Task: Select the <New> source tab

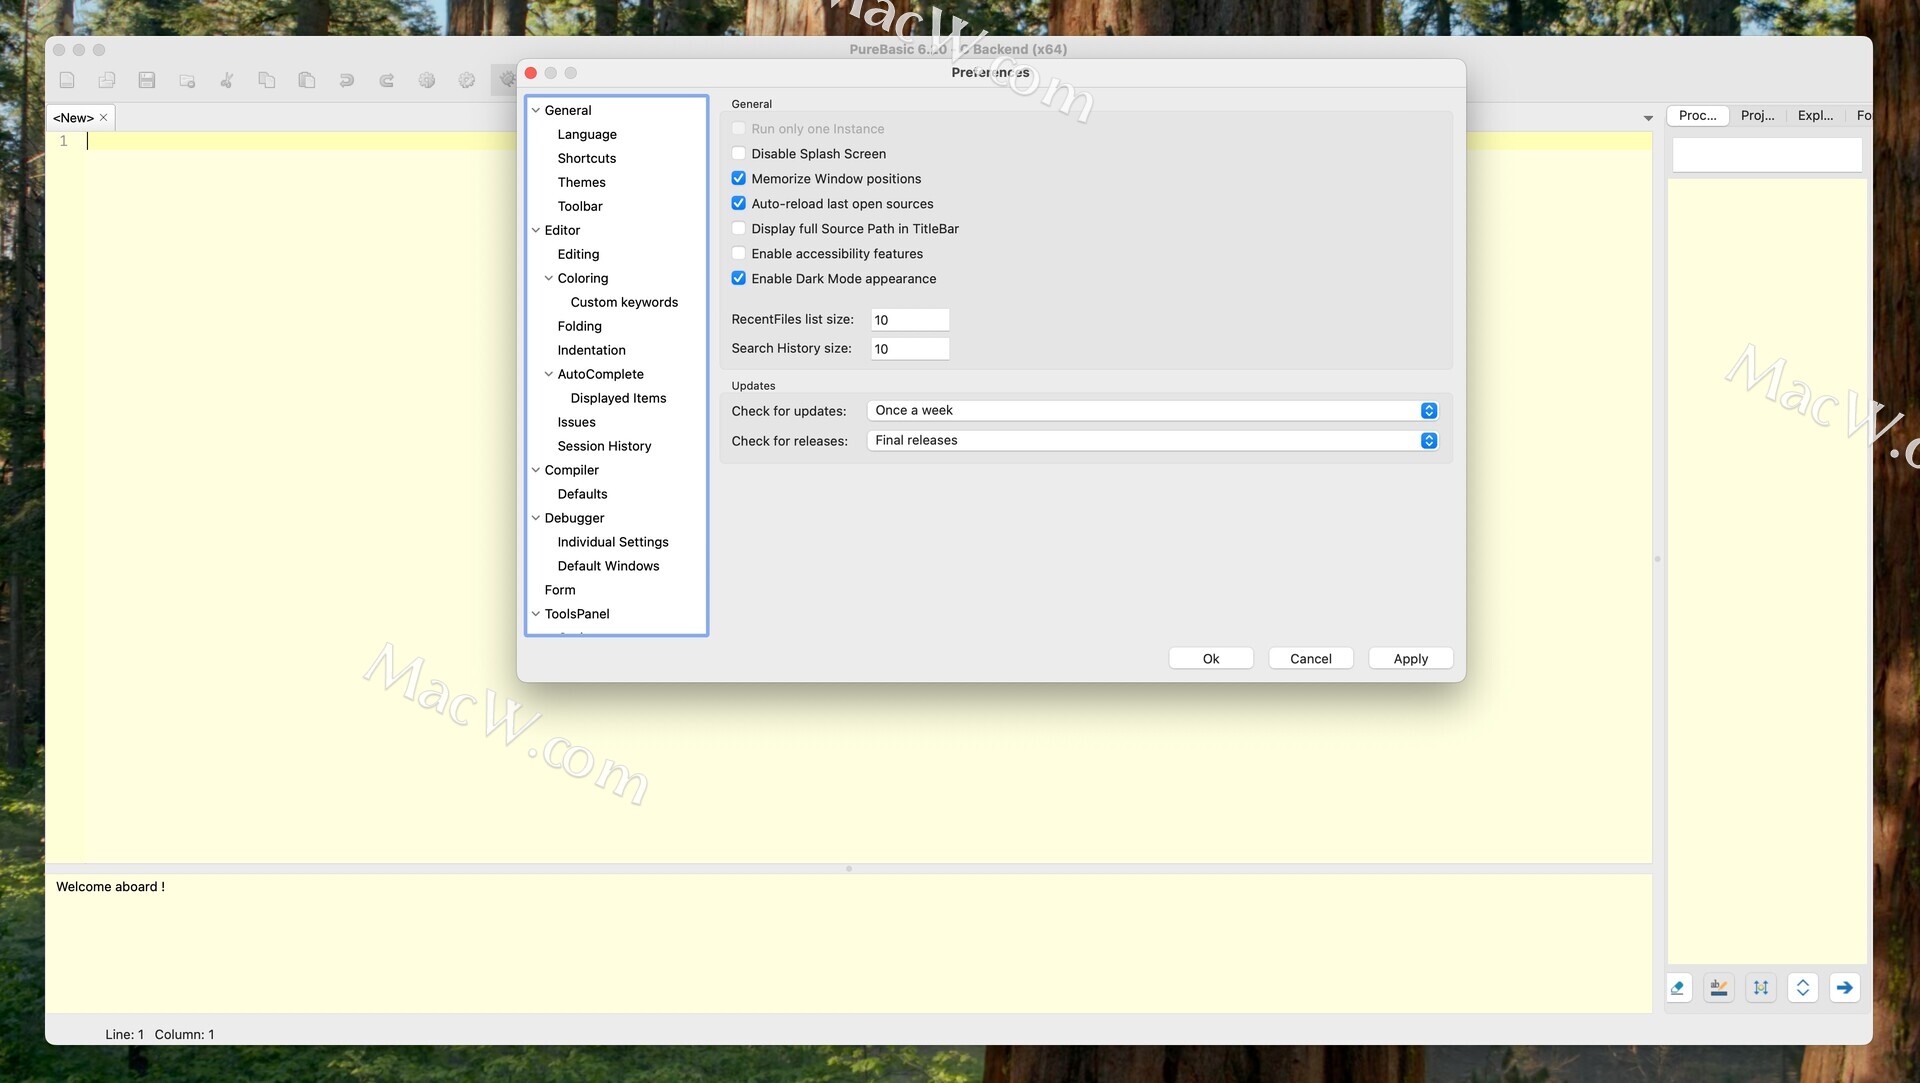Action: click(x=73, y=118)
